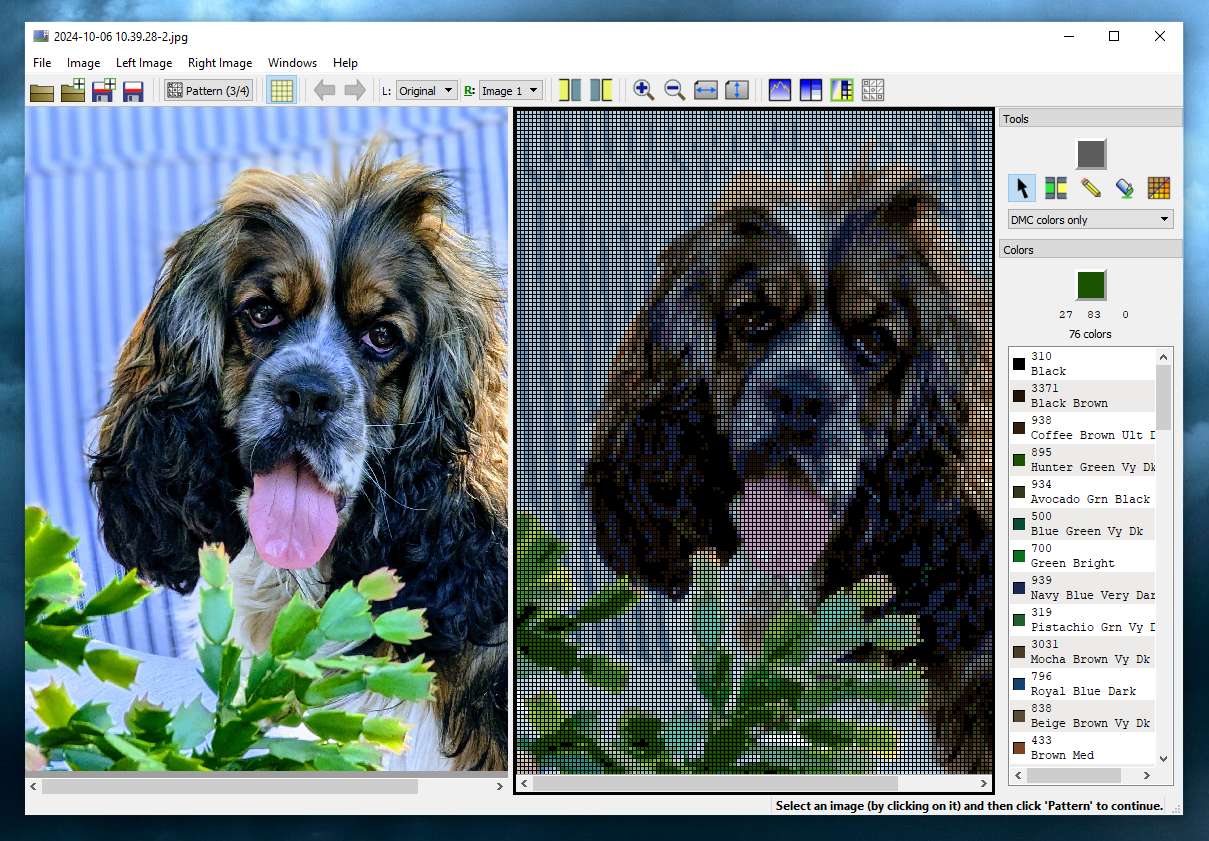Open the L: Original dropdown
The width and height of the screenshot is (1209, 841).
[x=427, y=91]
